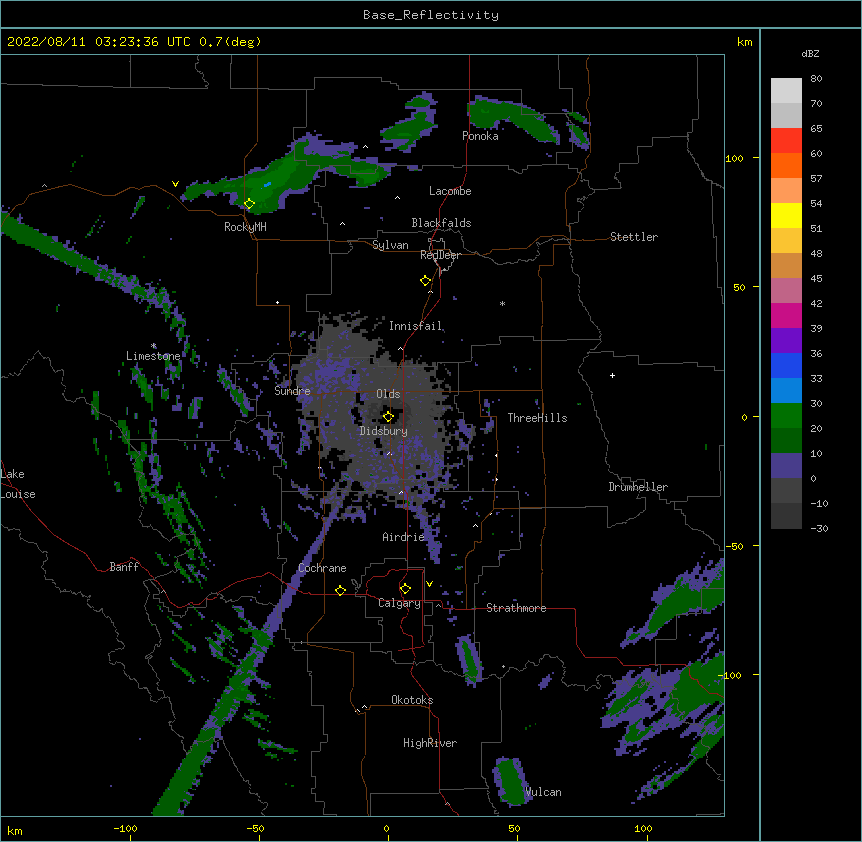This screenshot has width=862, height=842.
Task: Click the green 20–30 dBZ legend swatch
Action: 786,416
